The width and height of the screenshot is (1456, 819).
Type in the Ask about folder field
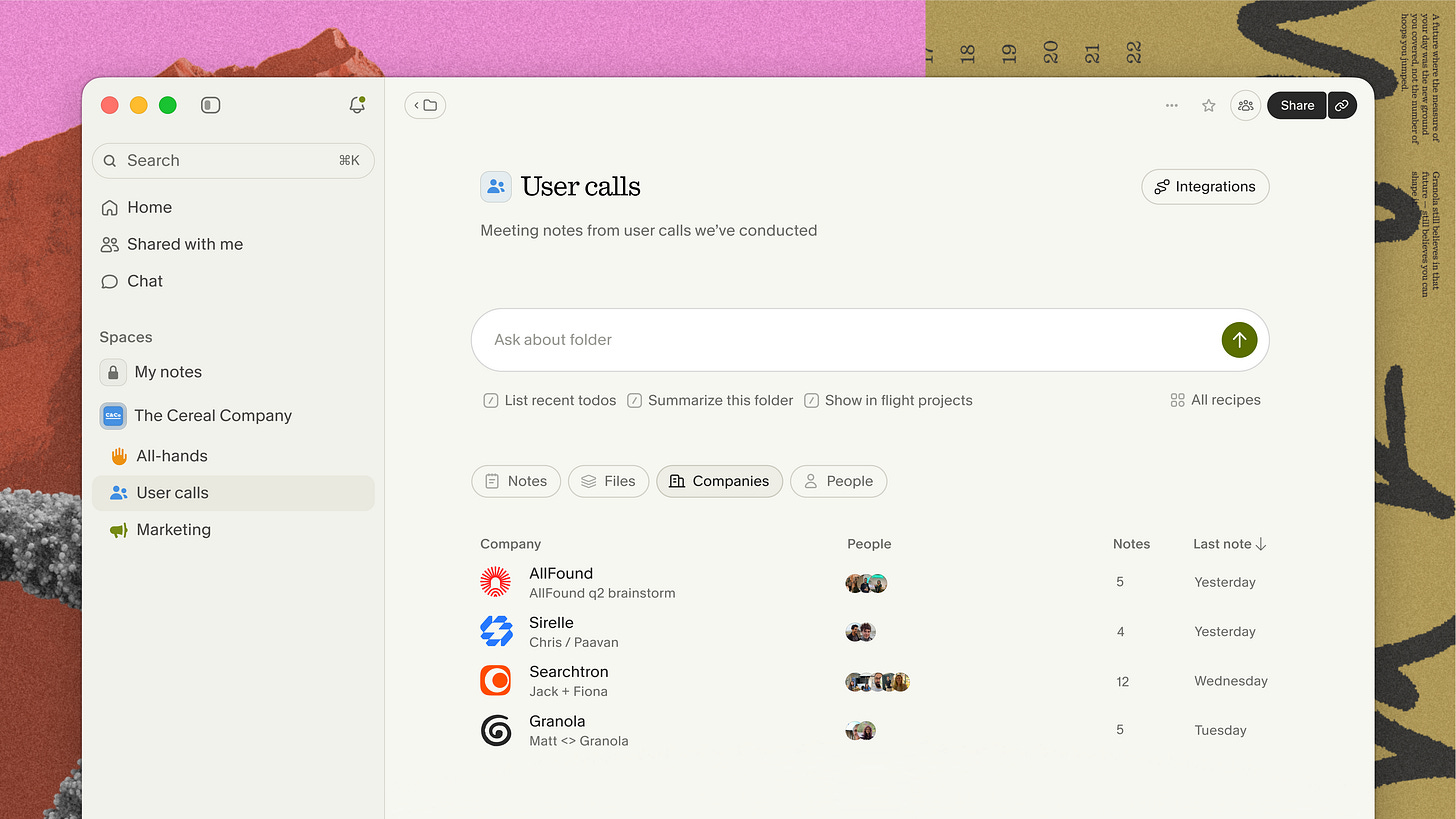coord(800,340)
